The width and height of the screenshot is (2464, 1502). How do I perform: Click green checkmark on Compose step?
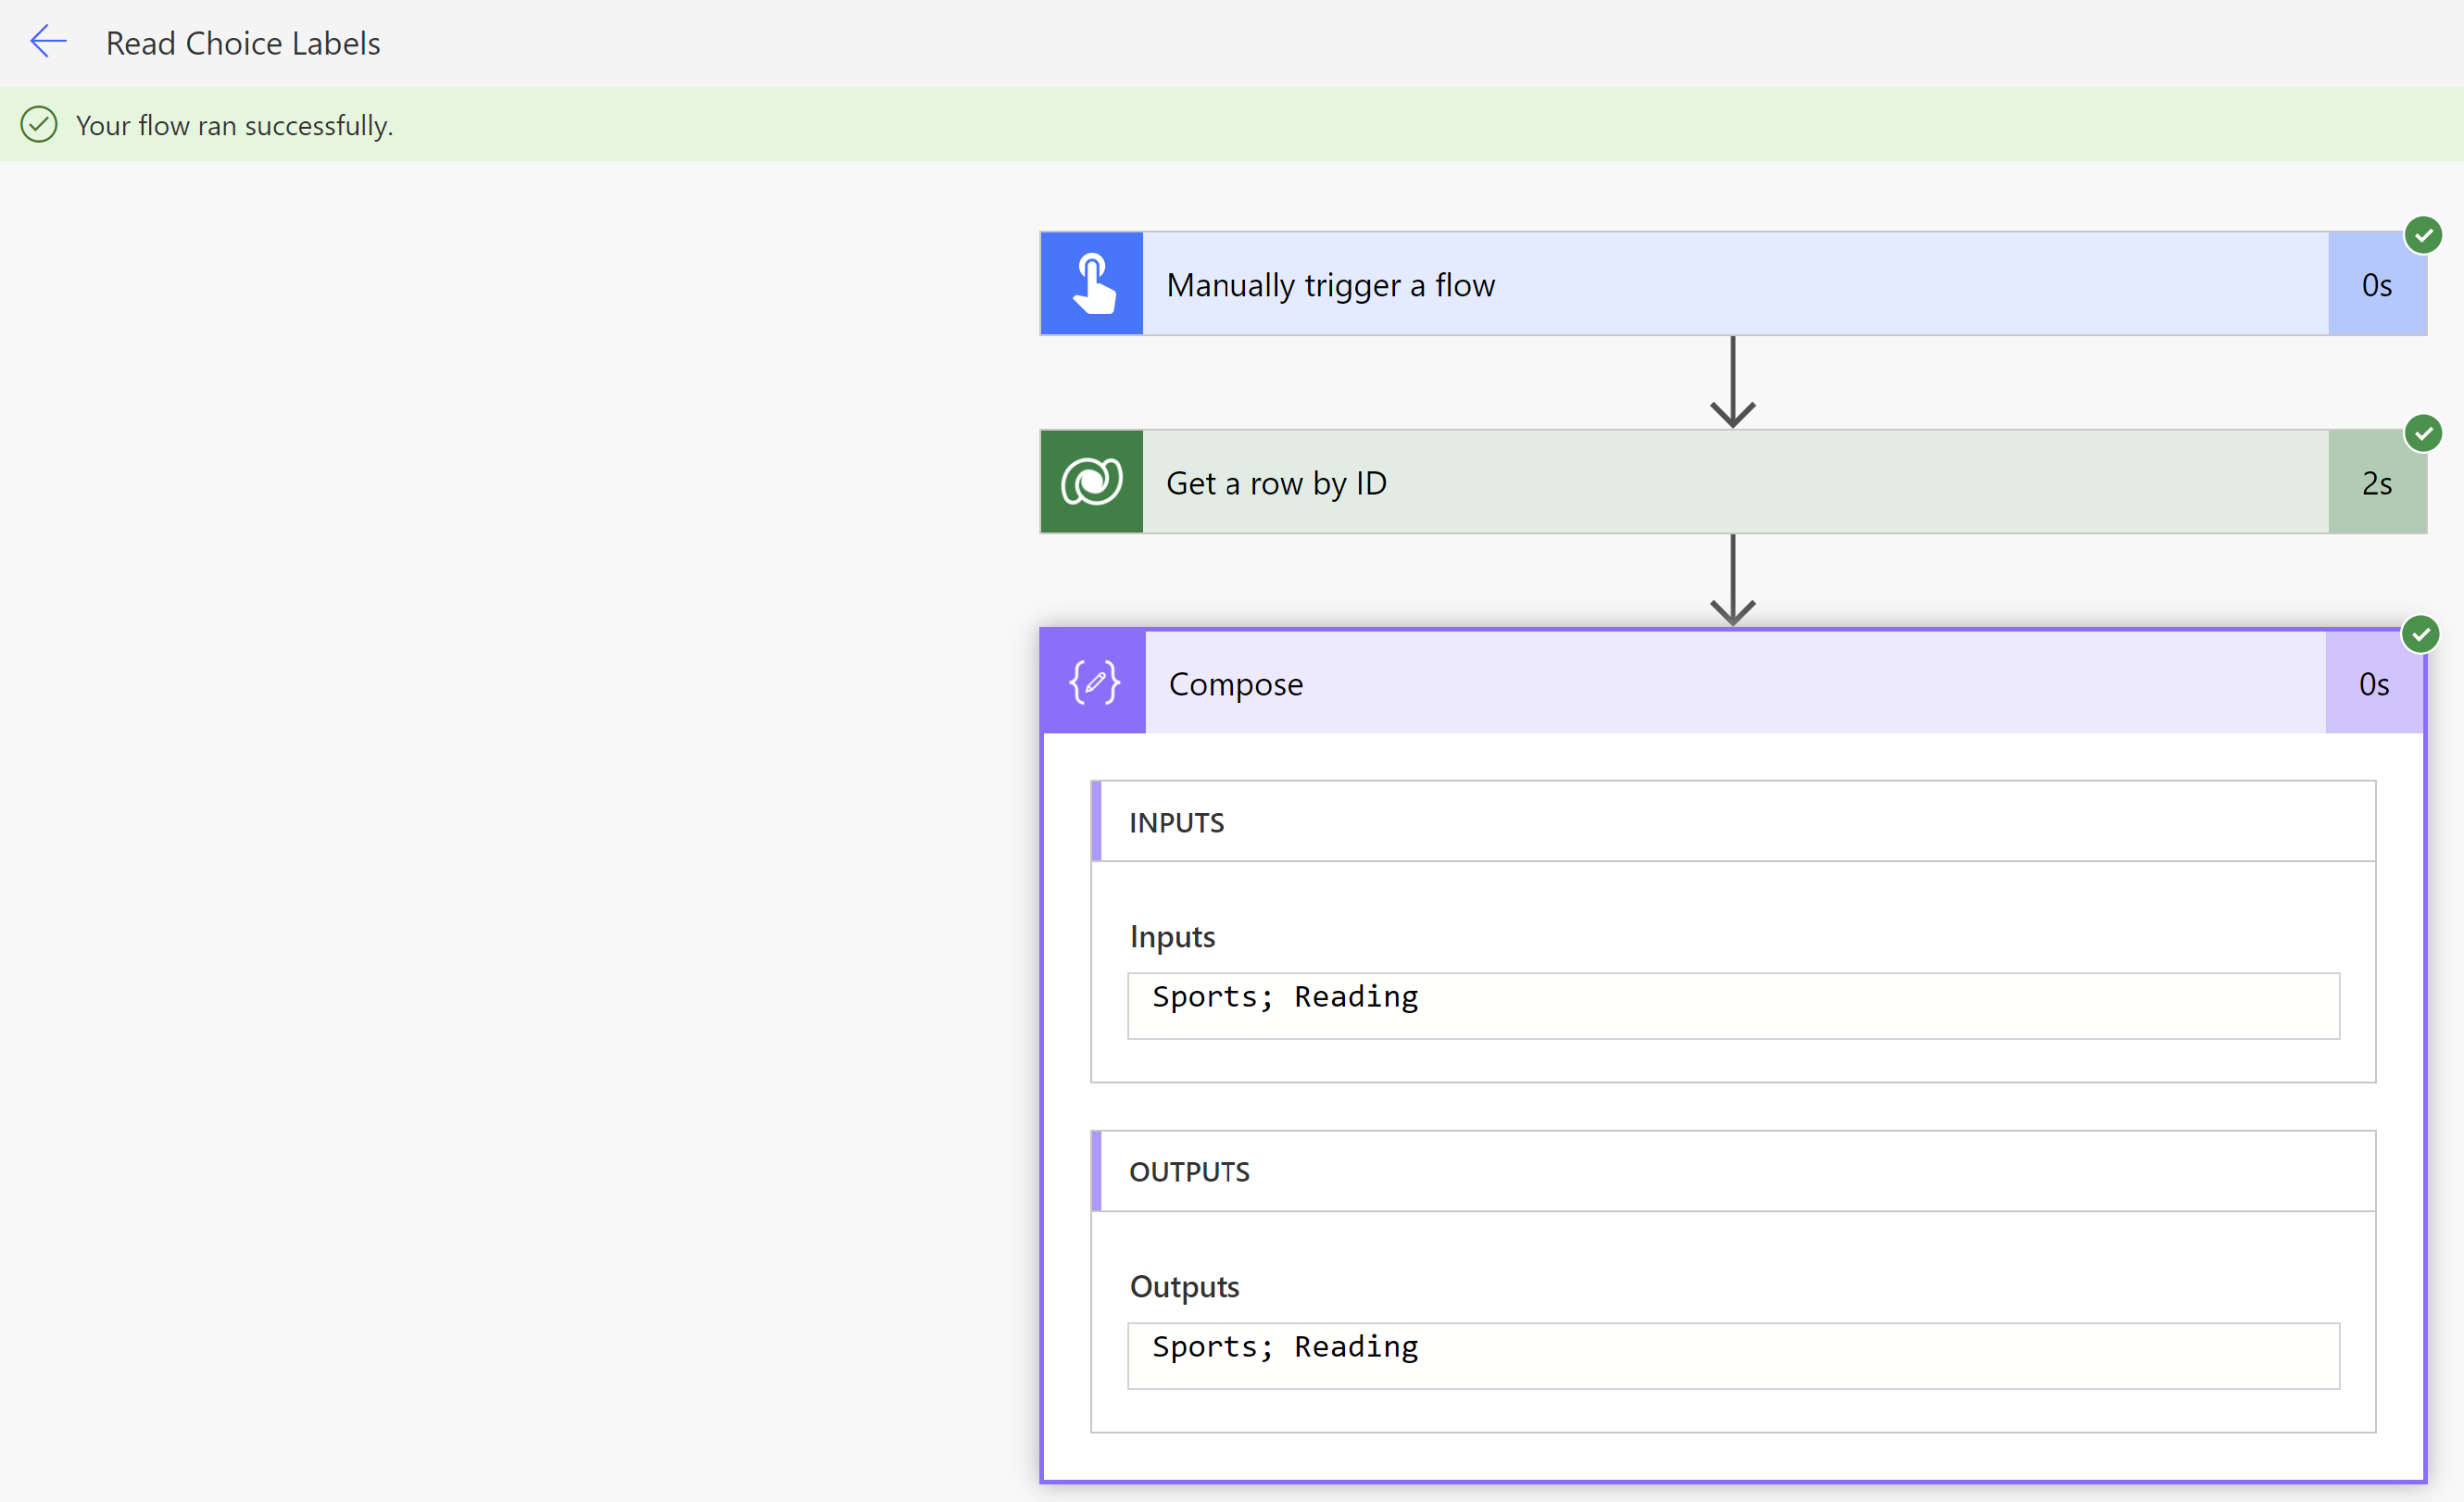(x=2420, y=634)
